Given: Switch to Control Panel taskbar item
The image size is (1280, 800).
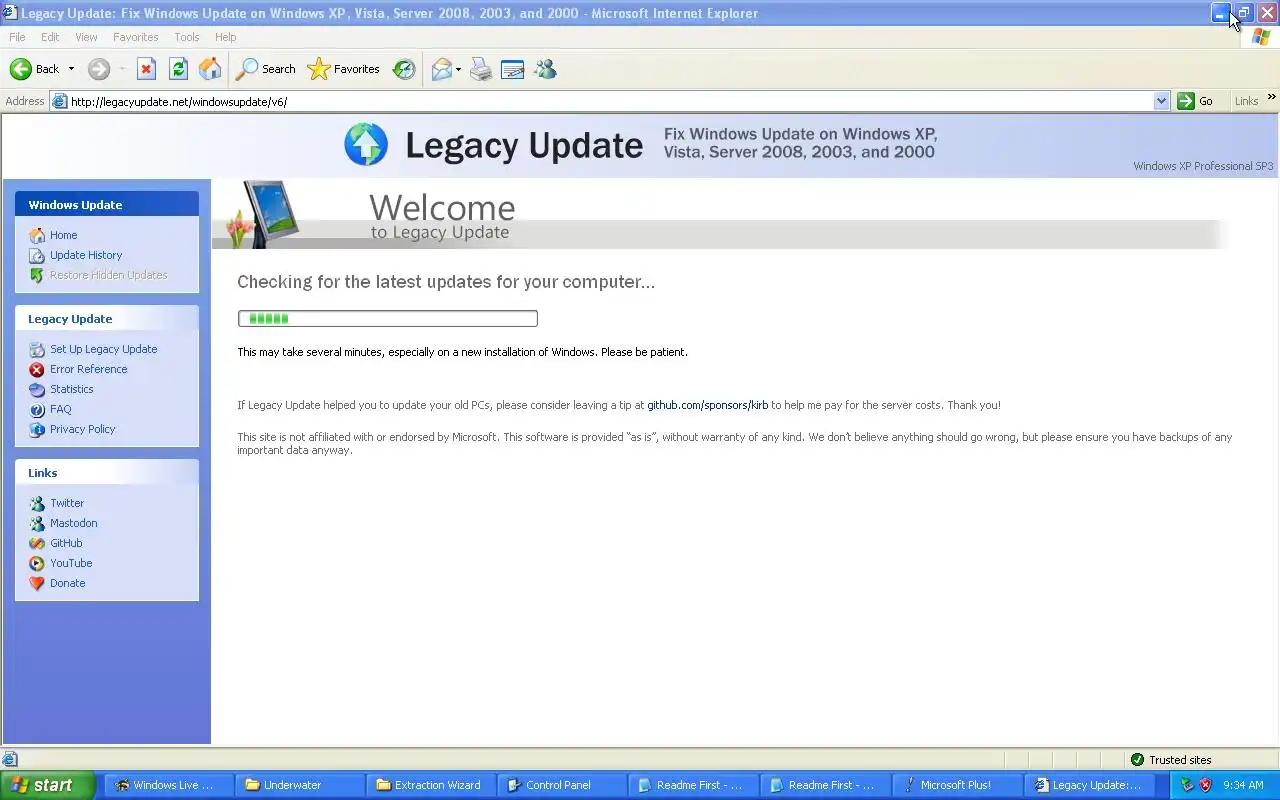Looking at the screenshot, I should 563,785.
